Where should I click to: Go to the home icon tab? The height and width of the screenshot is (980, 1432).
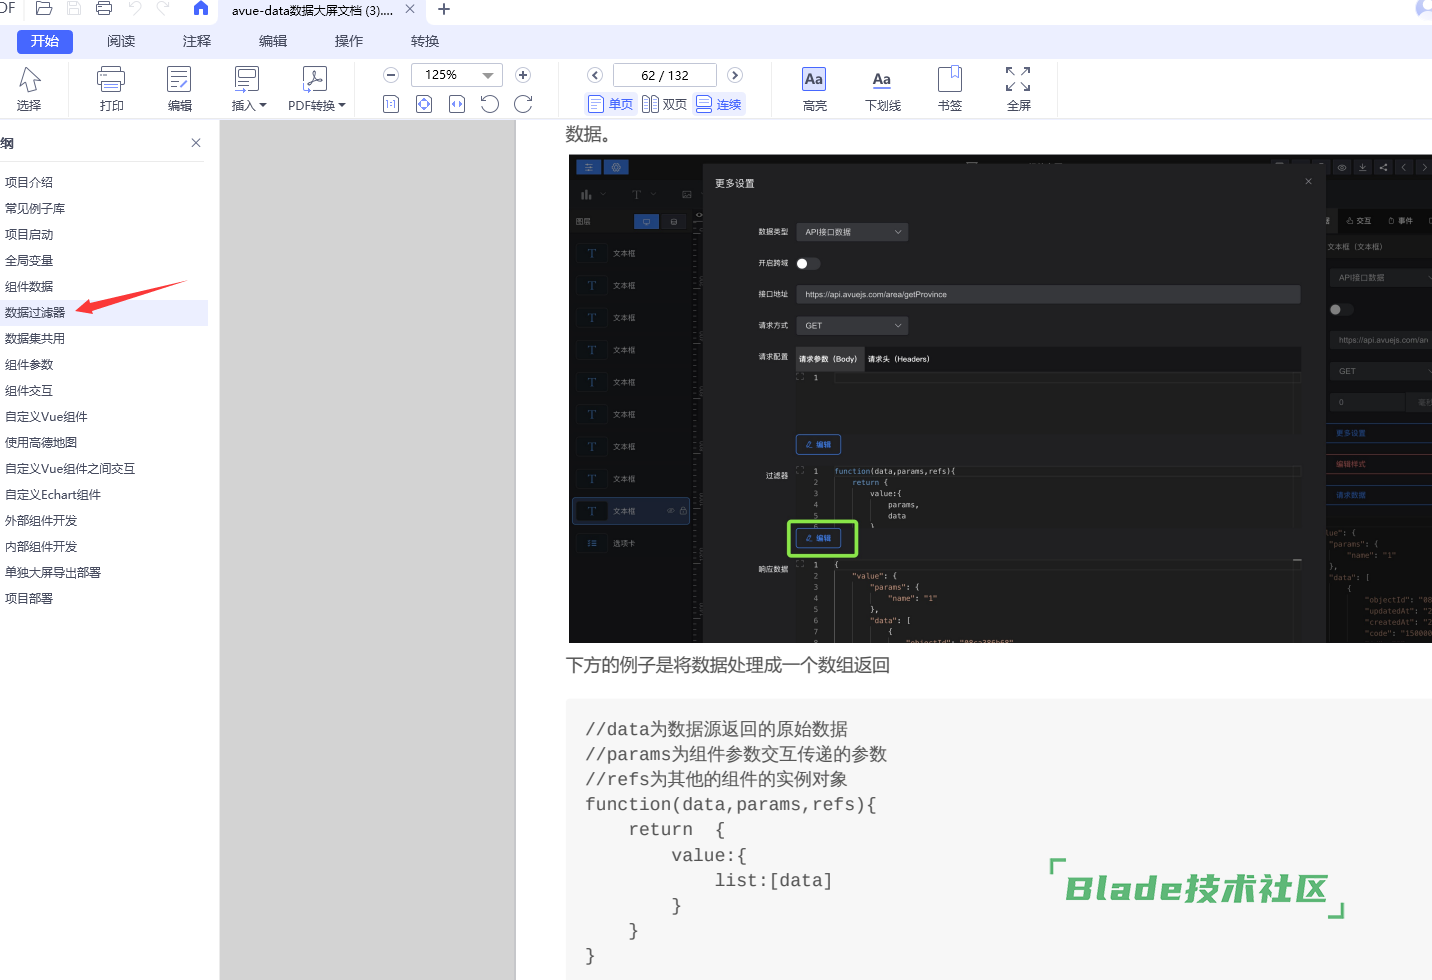pos(201,9)
